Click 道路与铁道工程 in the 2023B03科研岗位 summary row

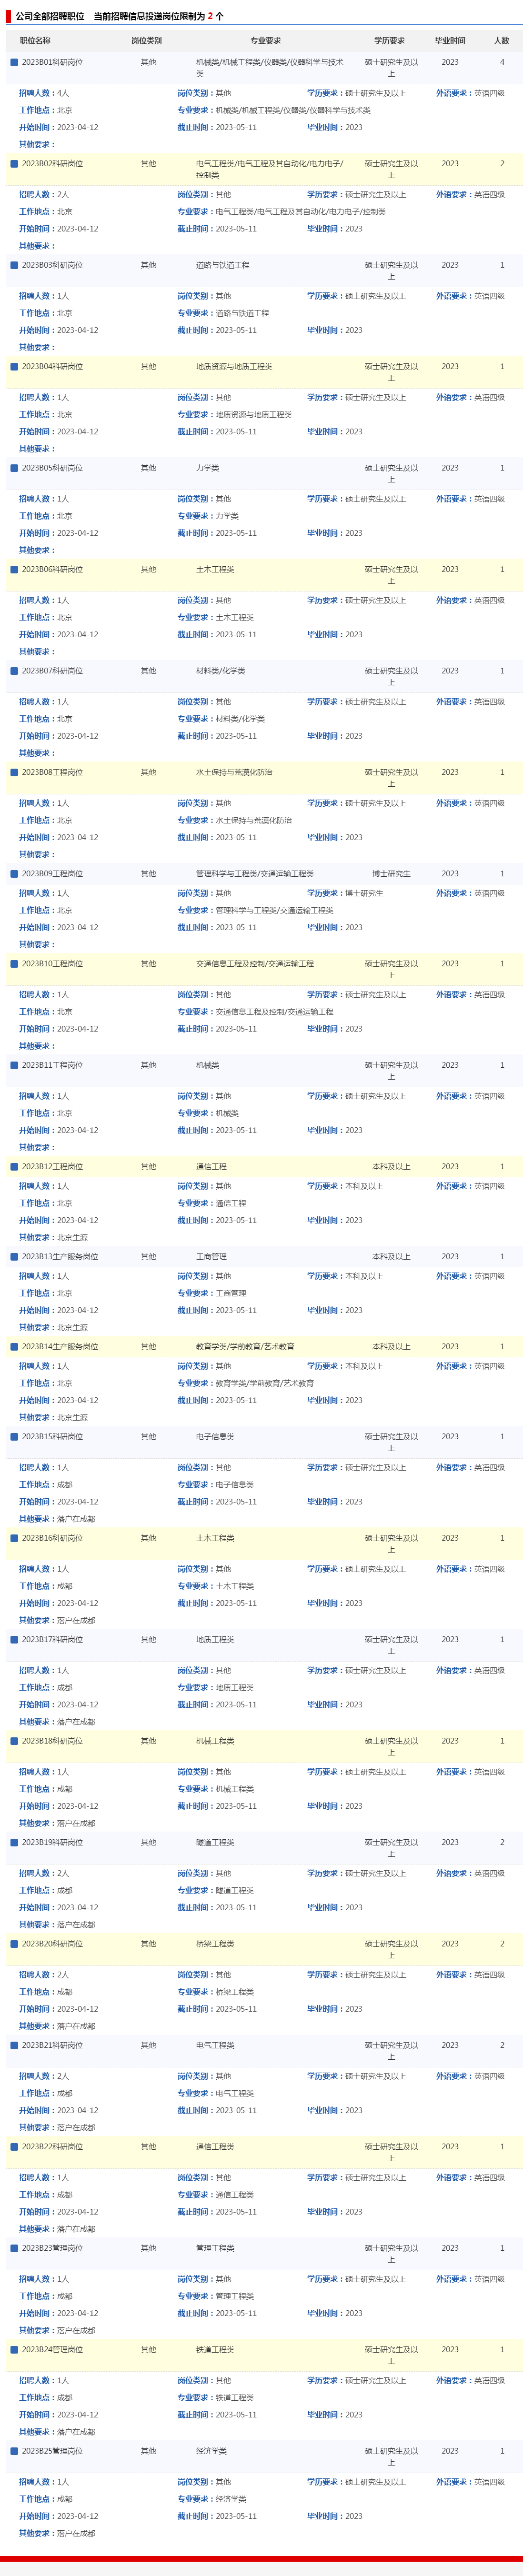click(223, 265)
